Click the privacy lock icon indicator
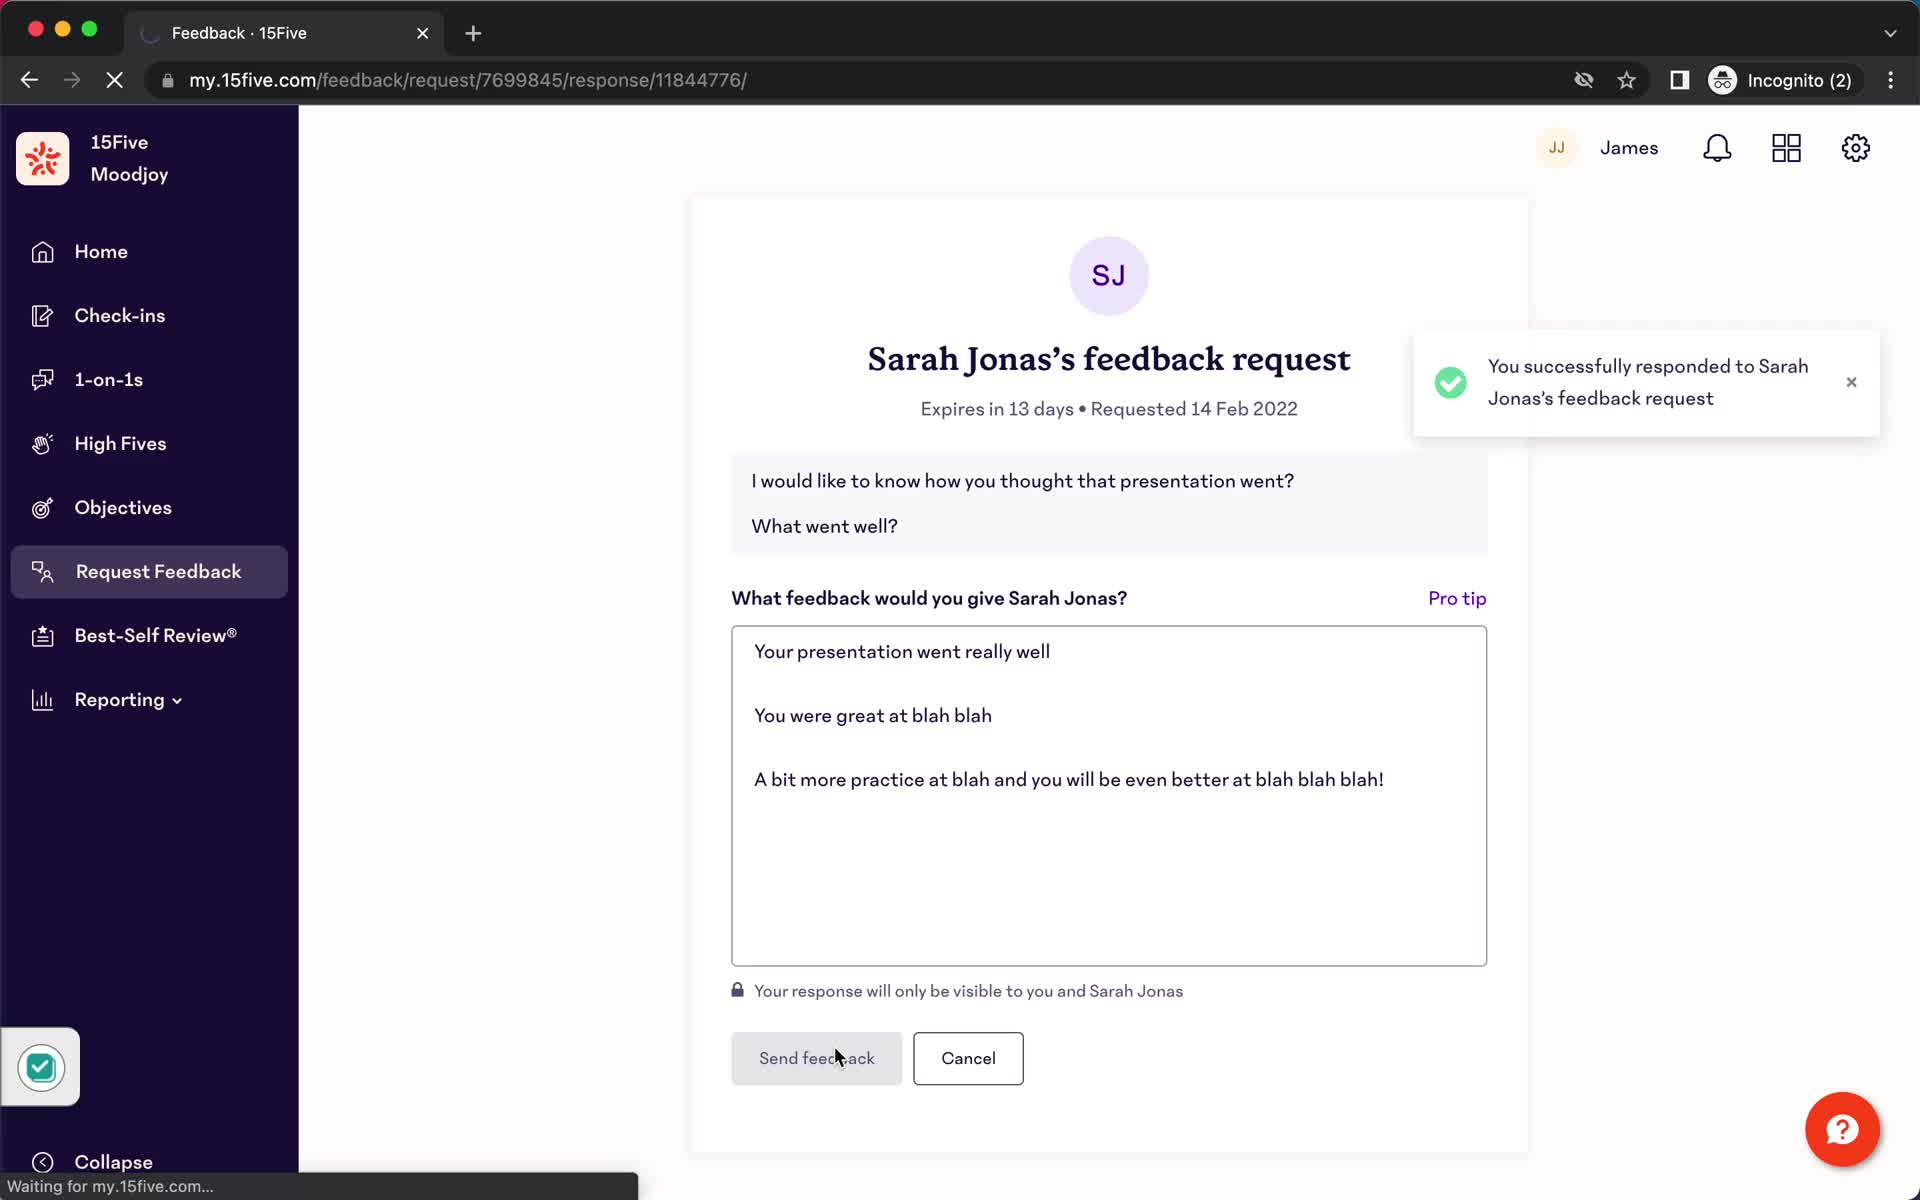This screenshot has width=1920, height=1200. point(737,990)
